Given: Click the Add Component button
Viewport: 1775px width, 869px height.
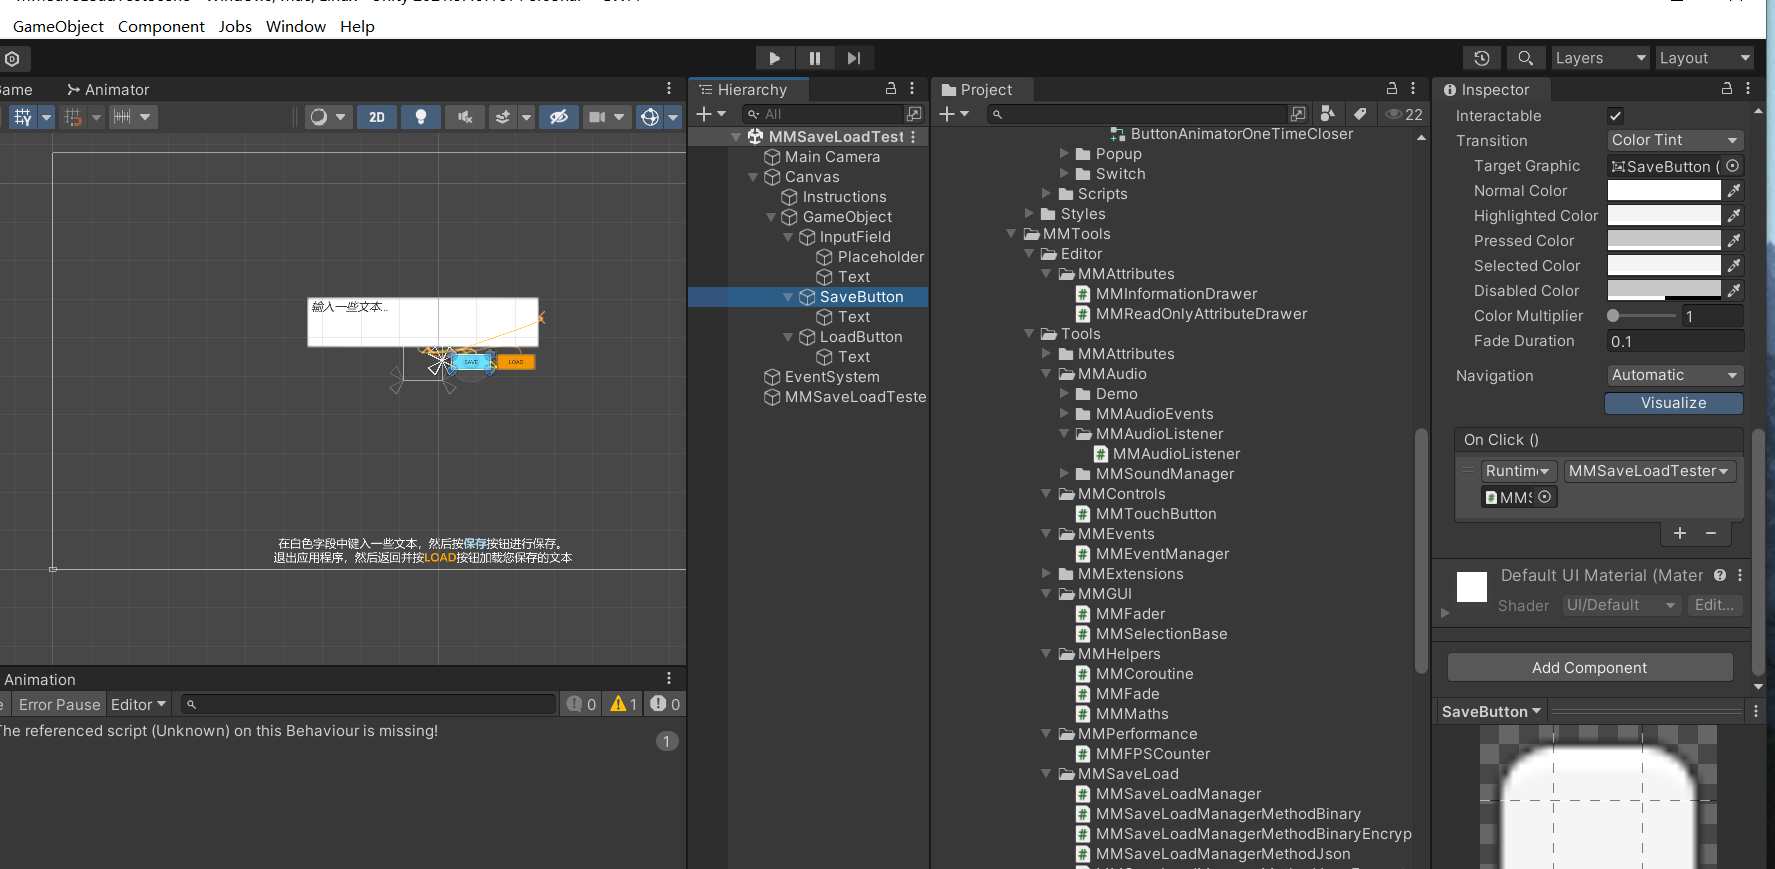Looking at the screenshot, I should (1590, 667).
